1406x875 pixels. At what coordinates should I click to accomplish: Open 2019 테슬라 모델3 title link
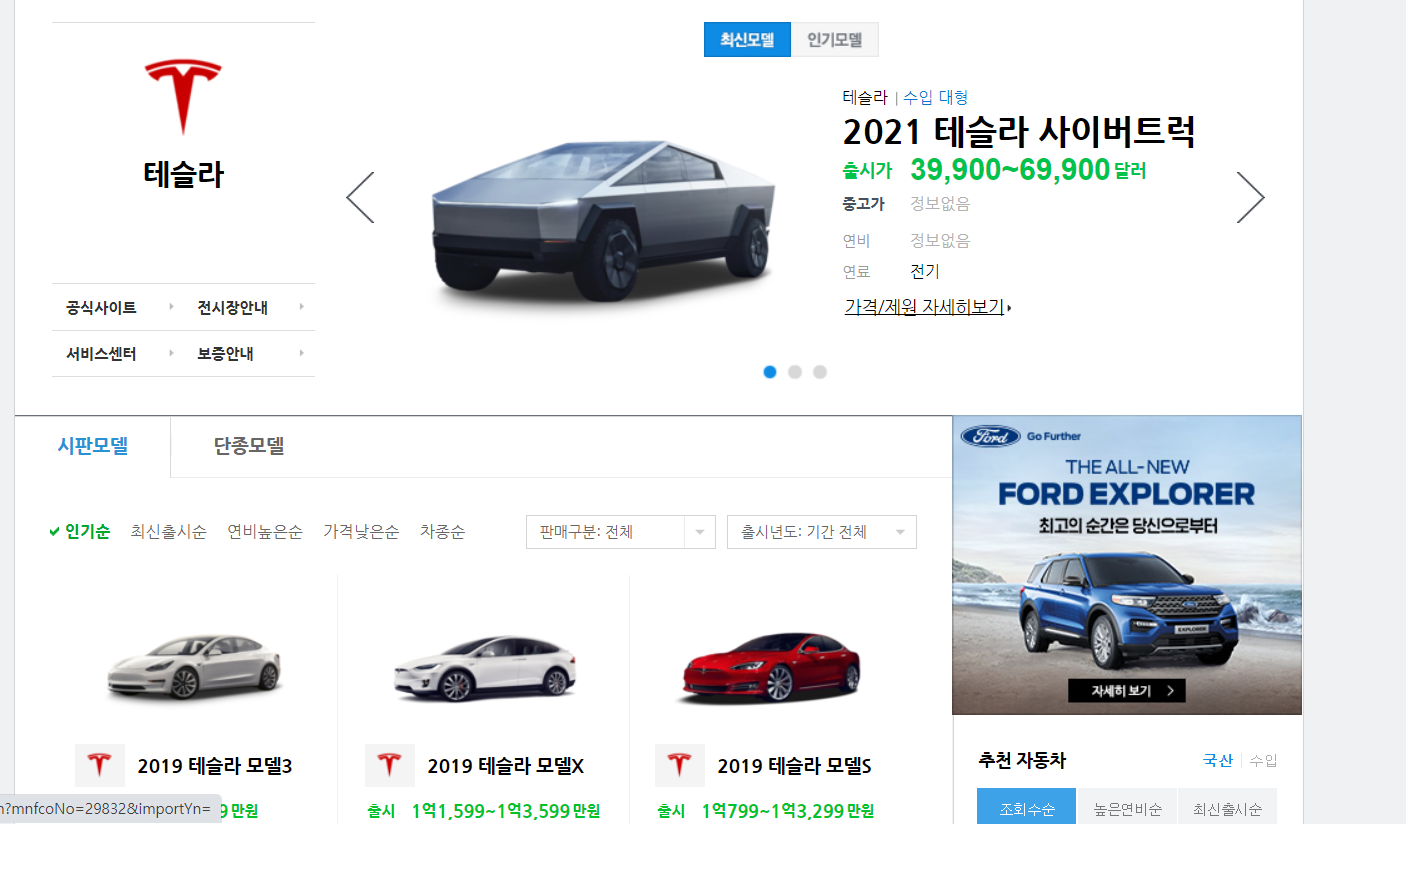pyautogui.click(x=215, y=766)
